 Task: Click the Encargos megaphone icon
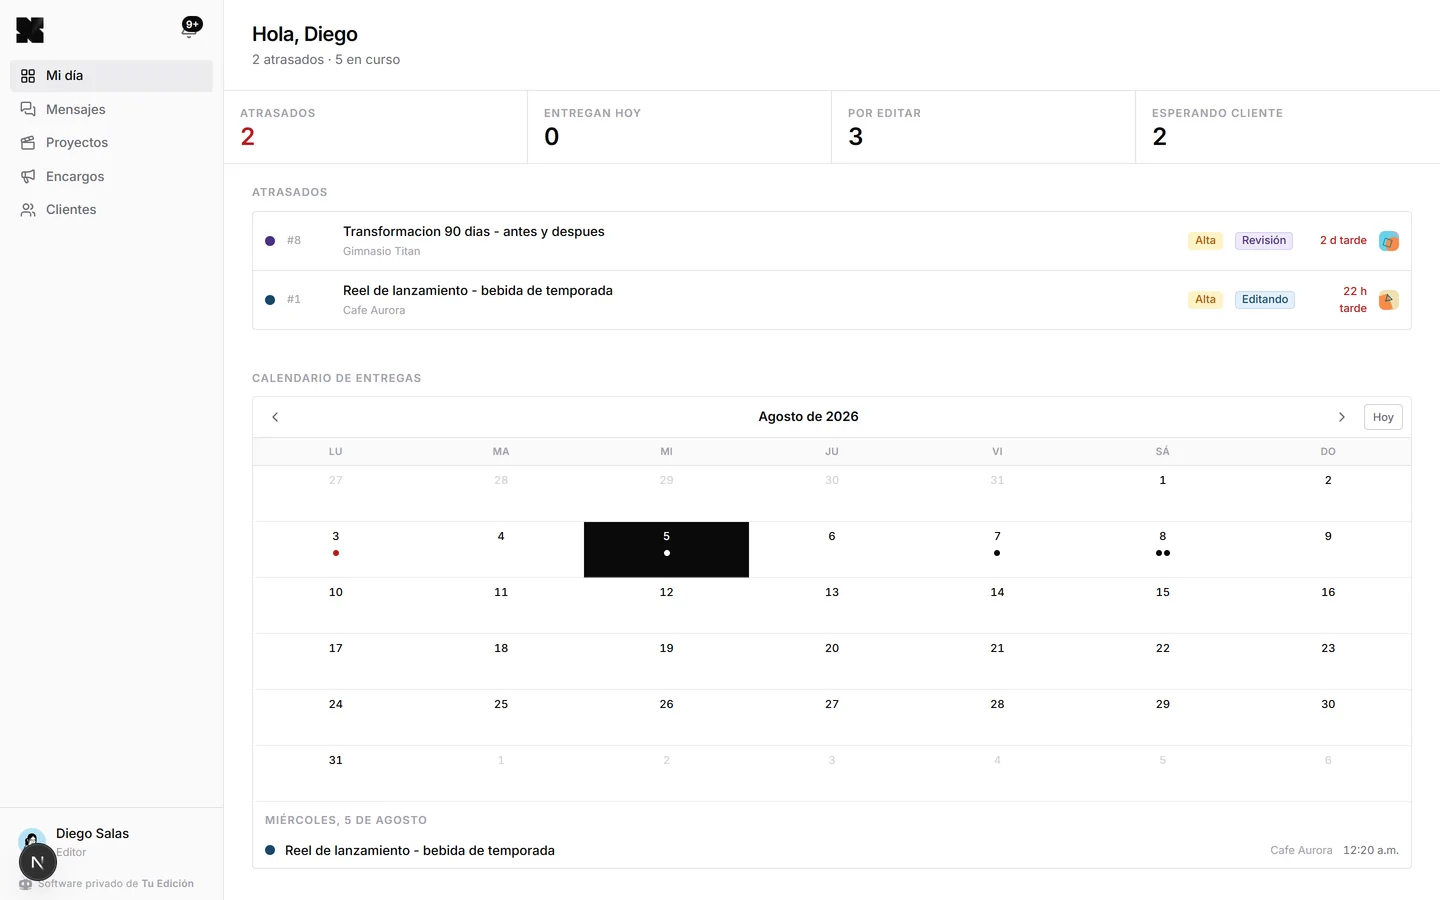pos(28,176)
